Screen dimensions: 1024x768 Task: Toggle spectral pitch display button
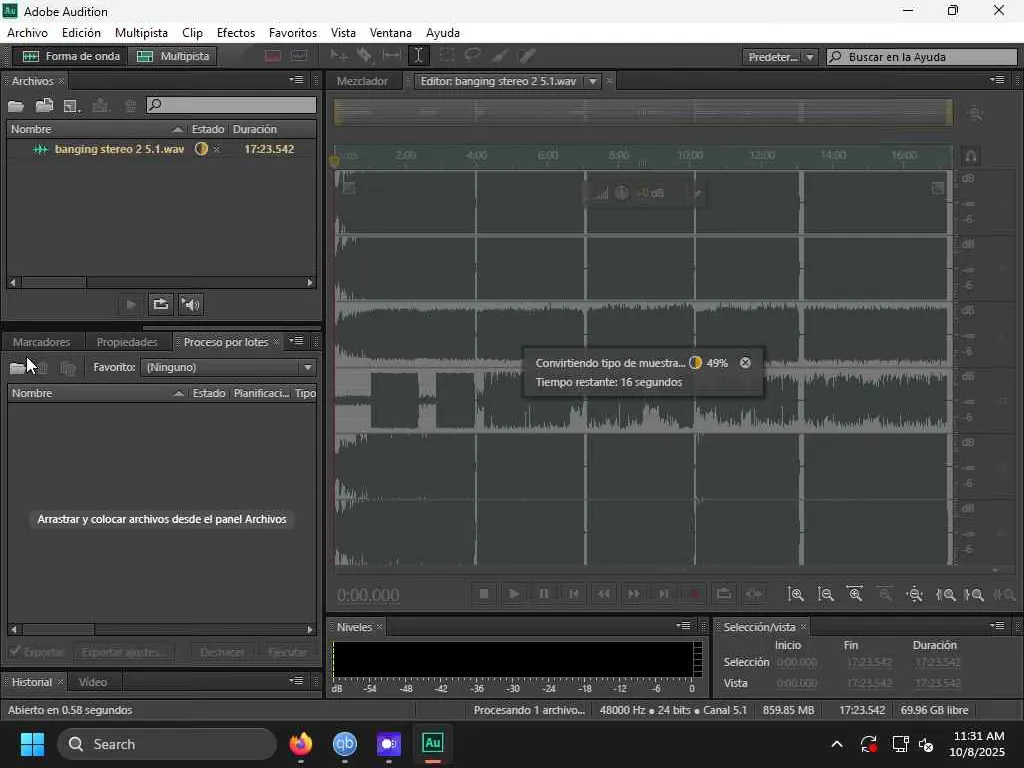click(x=299, y=56)
